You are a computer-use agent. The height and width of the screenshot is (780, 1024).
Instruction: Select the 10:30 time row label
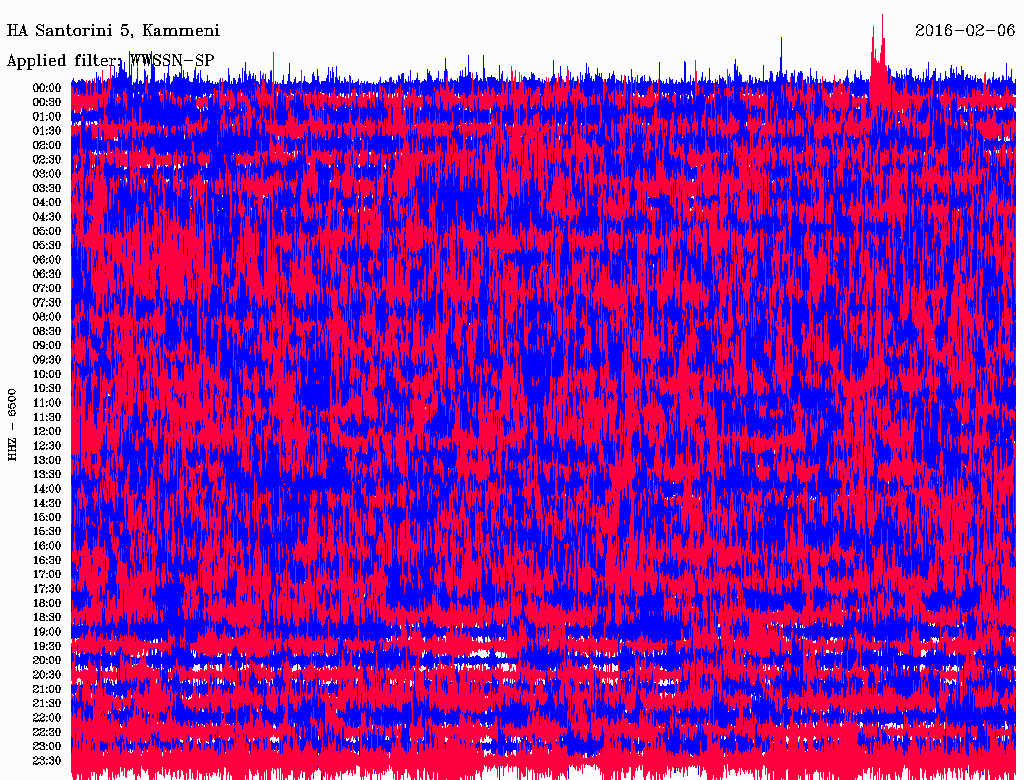click(46, 388)
